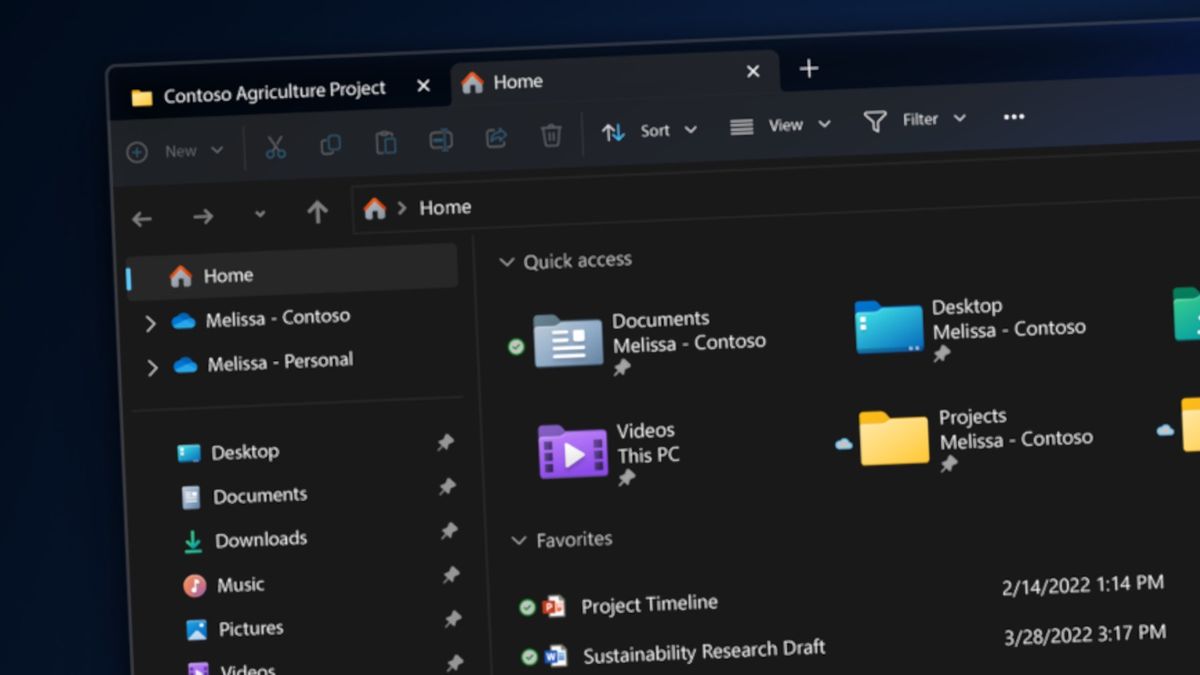Viewport: 1200px width, 675px height.
Task: Go up one level with up arrow
Action: [317, 211]
